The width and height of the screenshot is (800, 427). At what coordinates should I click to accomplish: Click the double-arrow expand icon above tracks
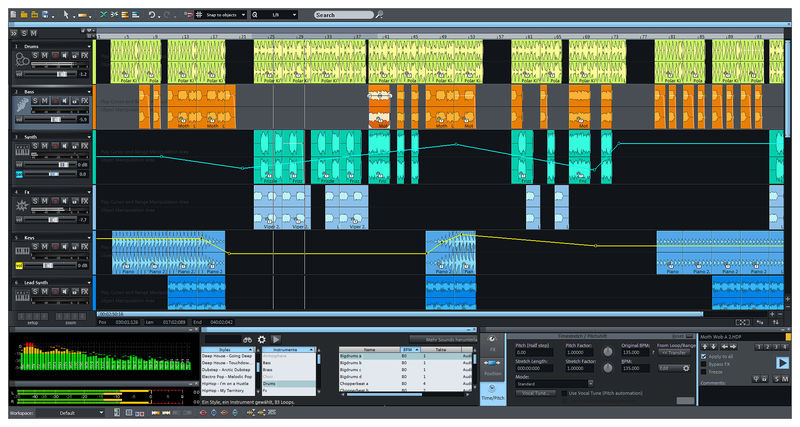click(14, 33)
